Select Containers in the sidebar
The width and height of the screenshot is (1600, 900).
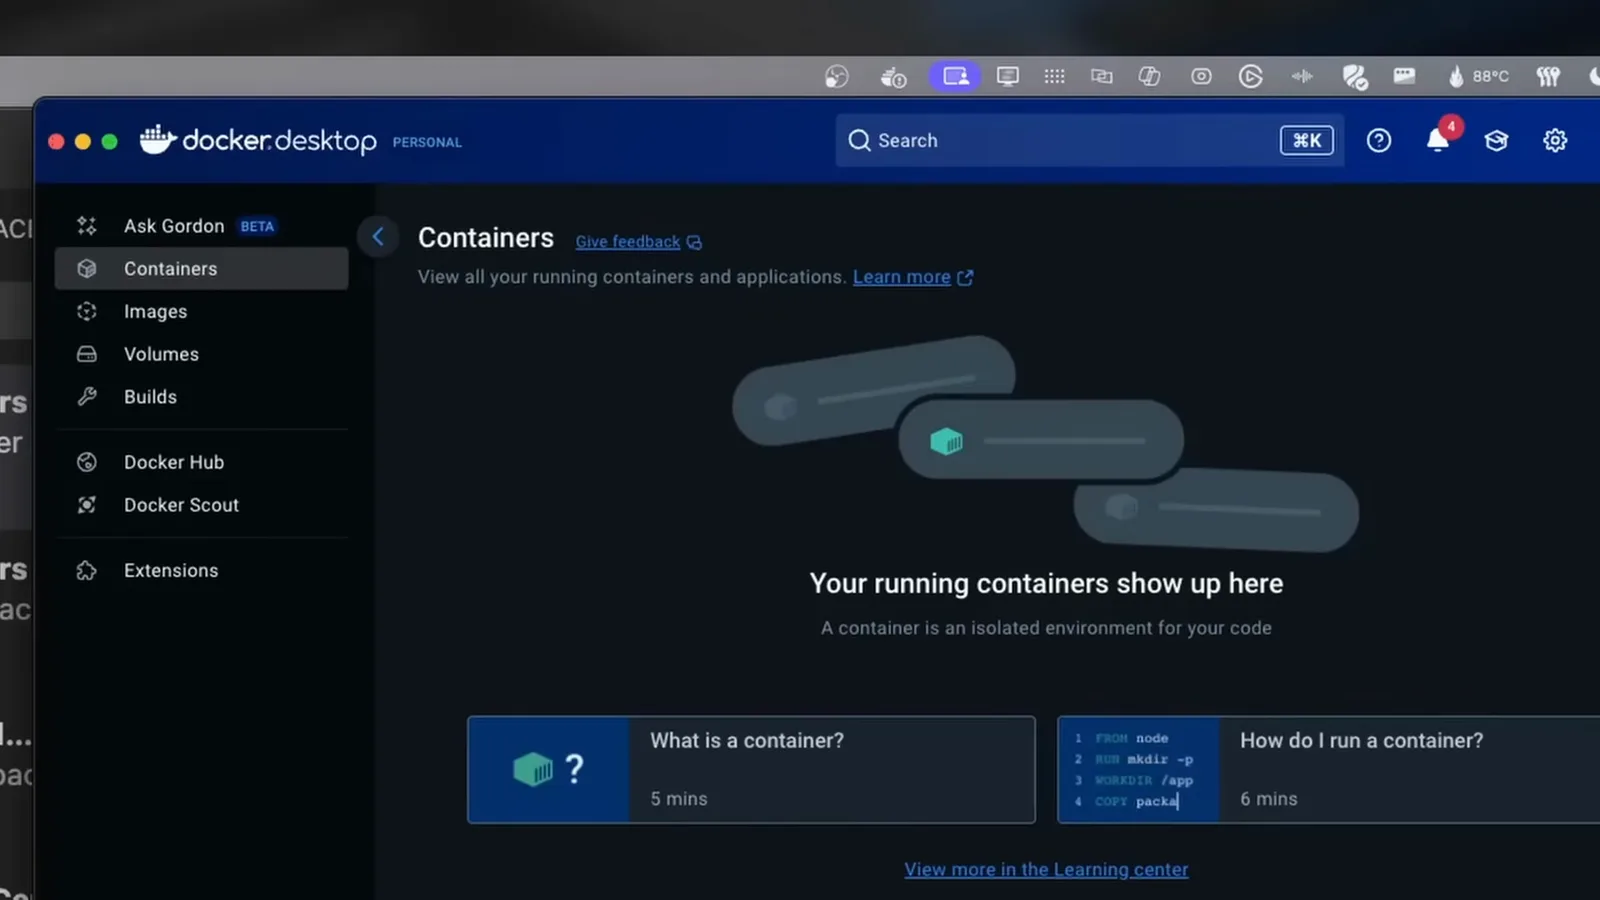point(201,268)
